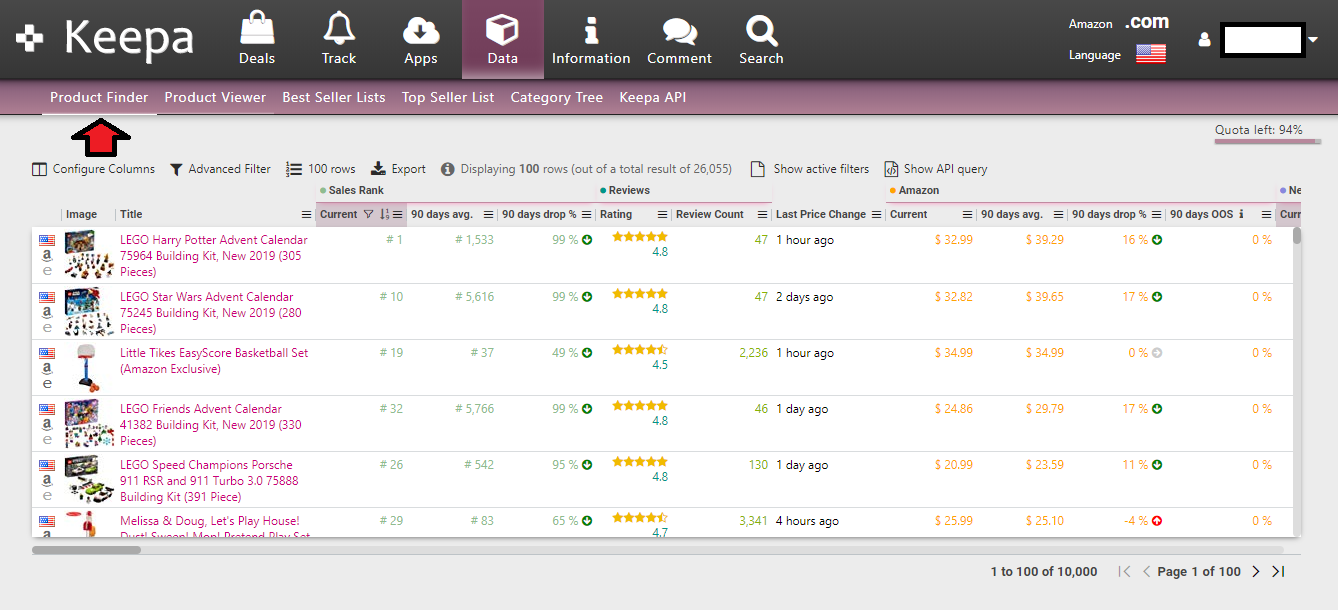1338x610 pixels.
Task: Click the 90 days OOS info icon
Action: tap(1241, 214)
